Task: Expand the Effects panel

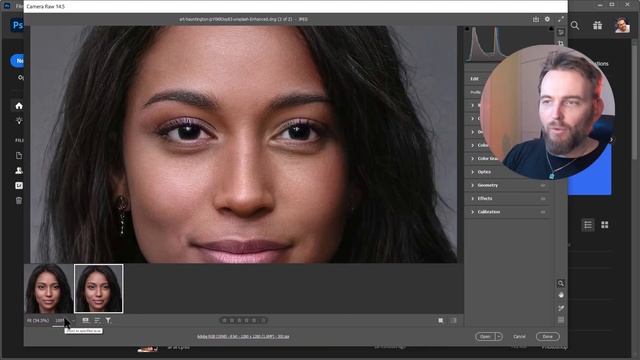Action: pos(473,198)
